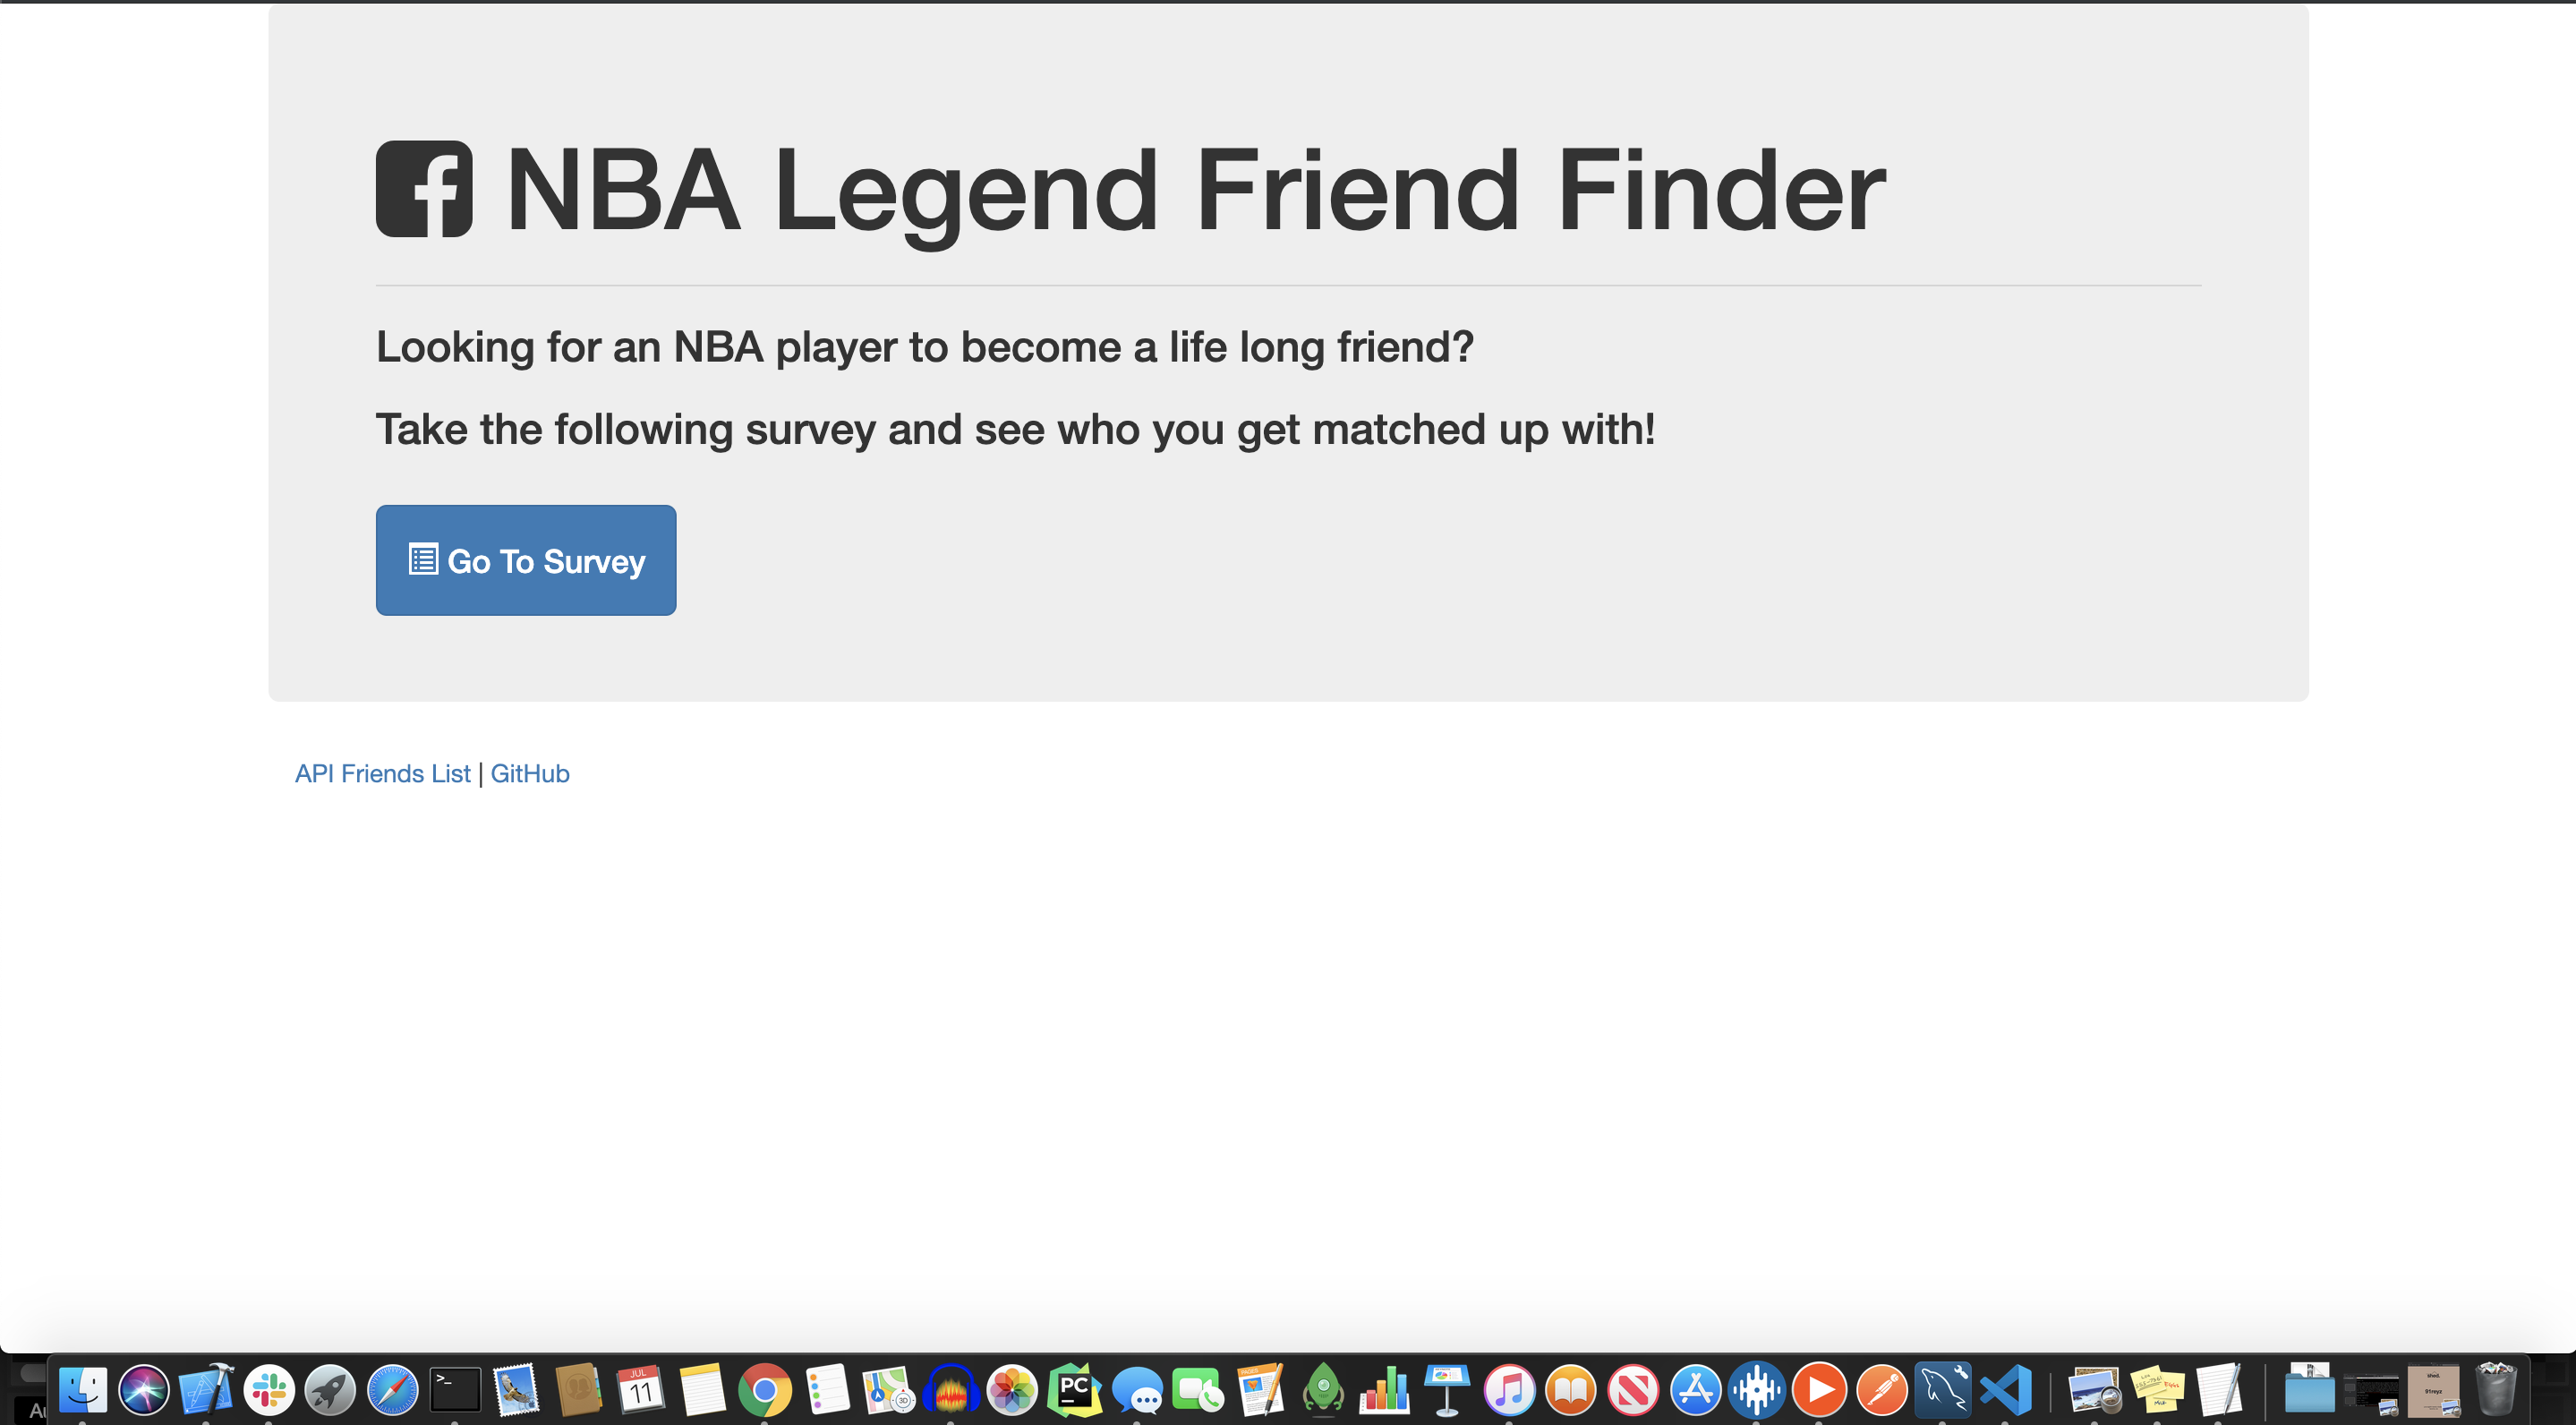Viewport: 2576px width, 1425px height.
Task: Launch MySQL Workbench from the Dock
Action: [x=1944, y=1390]
